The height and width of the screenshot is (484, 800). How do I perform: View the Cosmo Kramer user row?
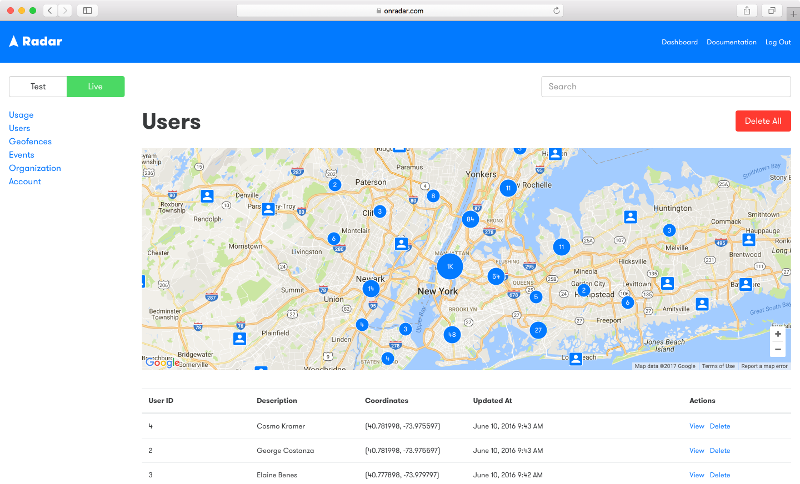click(697, 426)
